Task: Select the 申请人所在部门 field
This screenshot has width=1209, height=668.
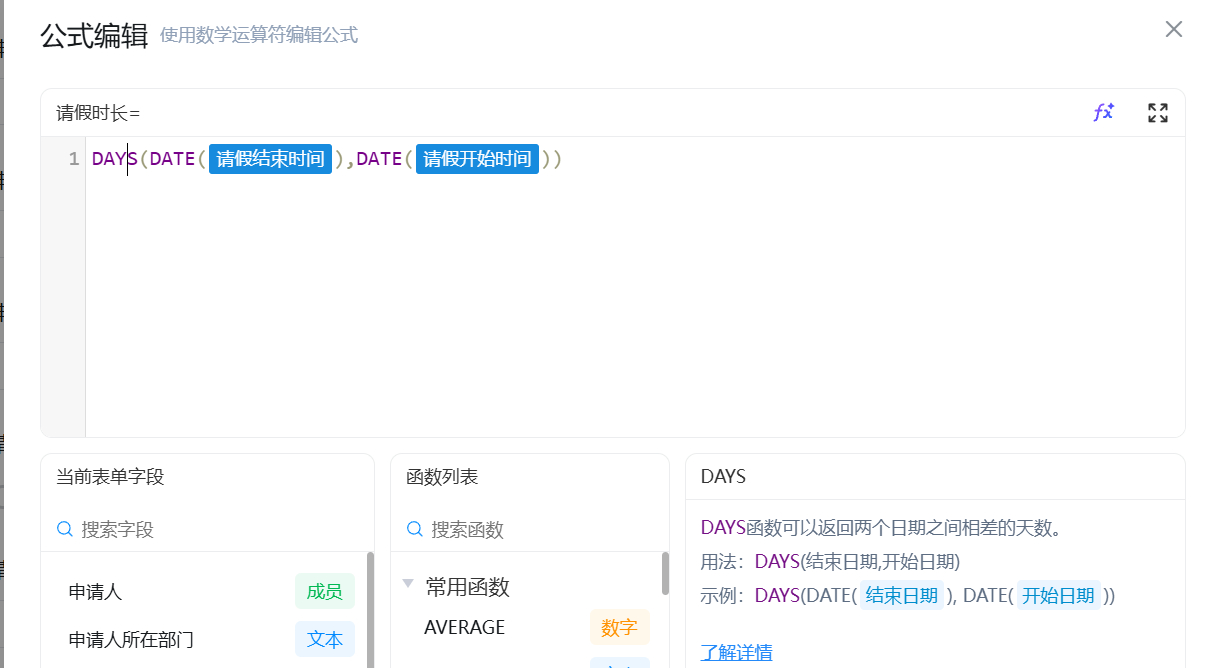Action: 131,639
